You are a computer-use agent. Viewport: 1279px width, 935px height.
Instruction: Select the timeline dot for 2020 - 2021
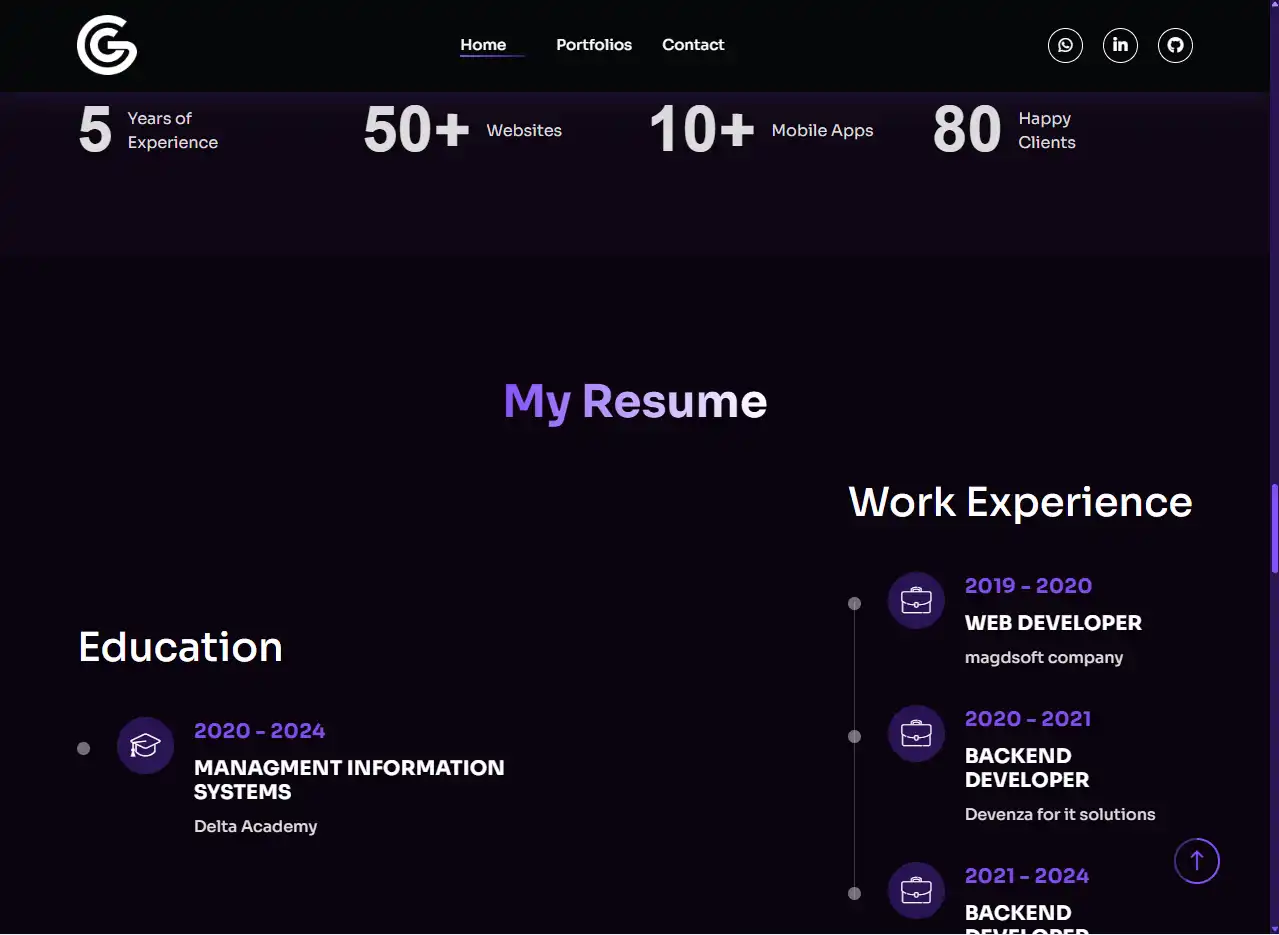(x=854, y=736)
